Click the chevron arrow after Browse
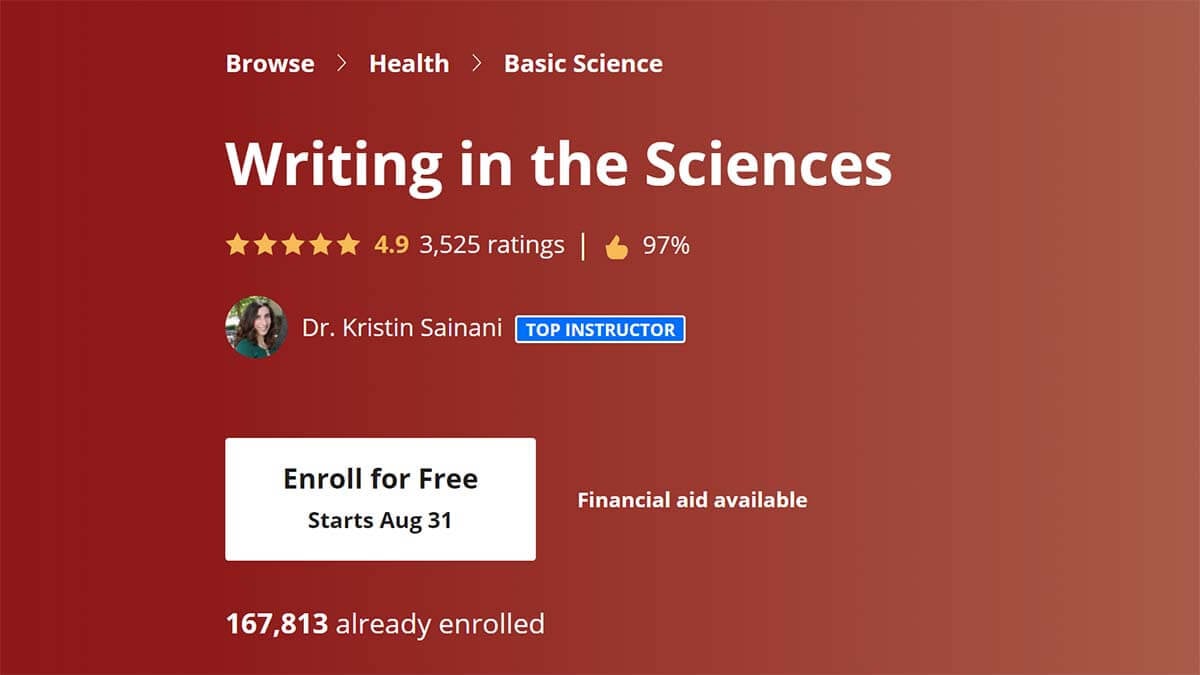The height and width of the screenshot is (675, 1200). (342, 63)
